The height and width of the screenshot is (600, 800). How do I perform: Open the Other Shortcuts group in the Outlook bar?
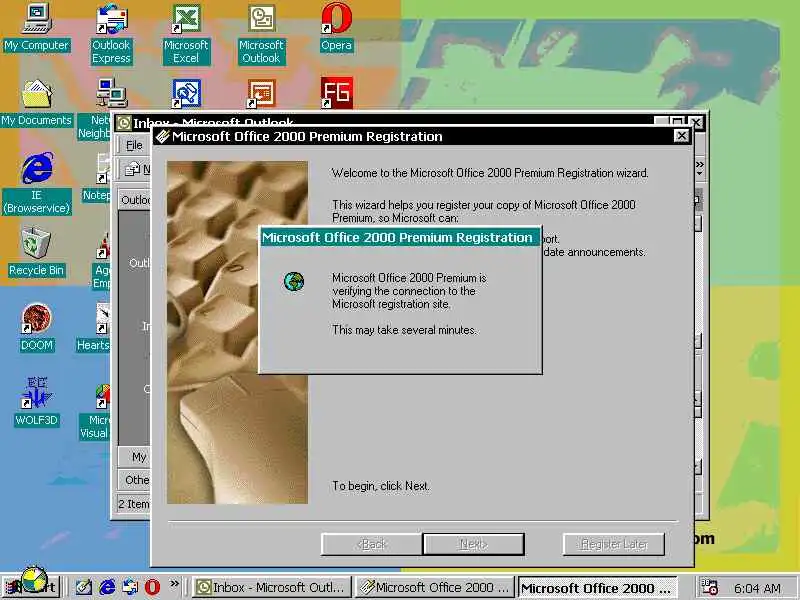tap(134, 481)
